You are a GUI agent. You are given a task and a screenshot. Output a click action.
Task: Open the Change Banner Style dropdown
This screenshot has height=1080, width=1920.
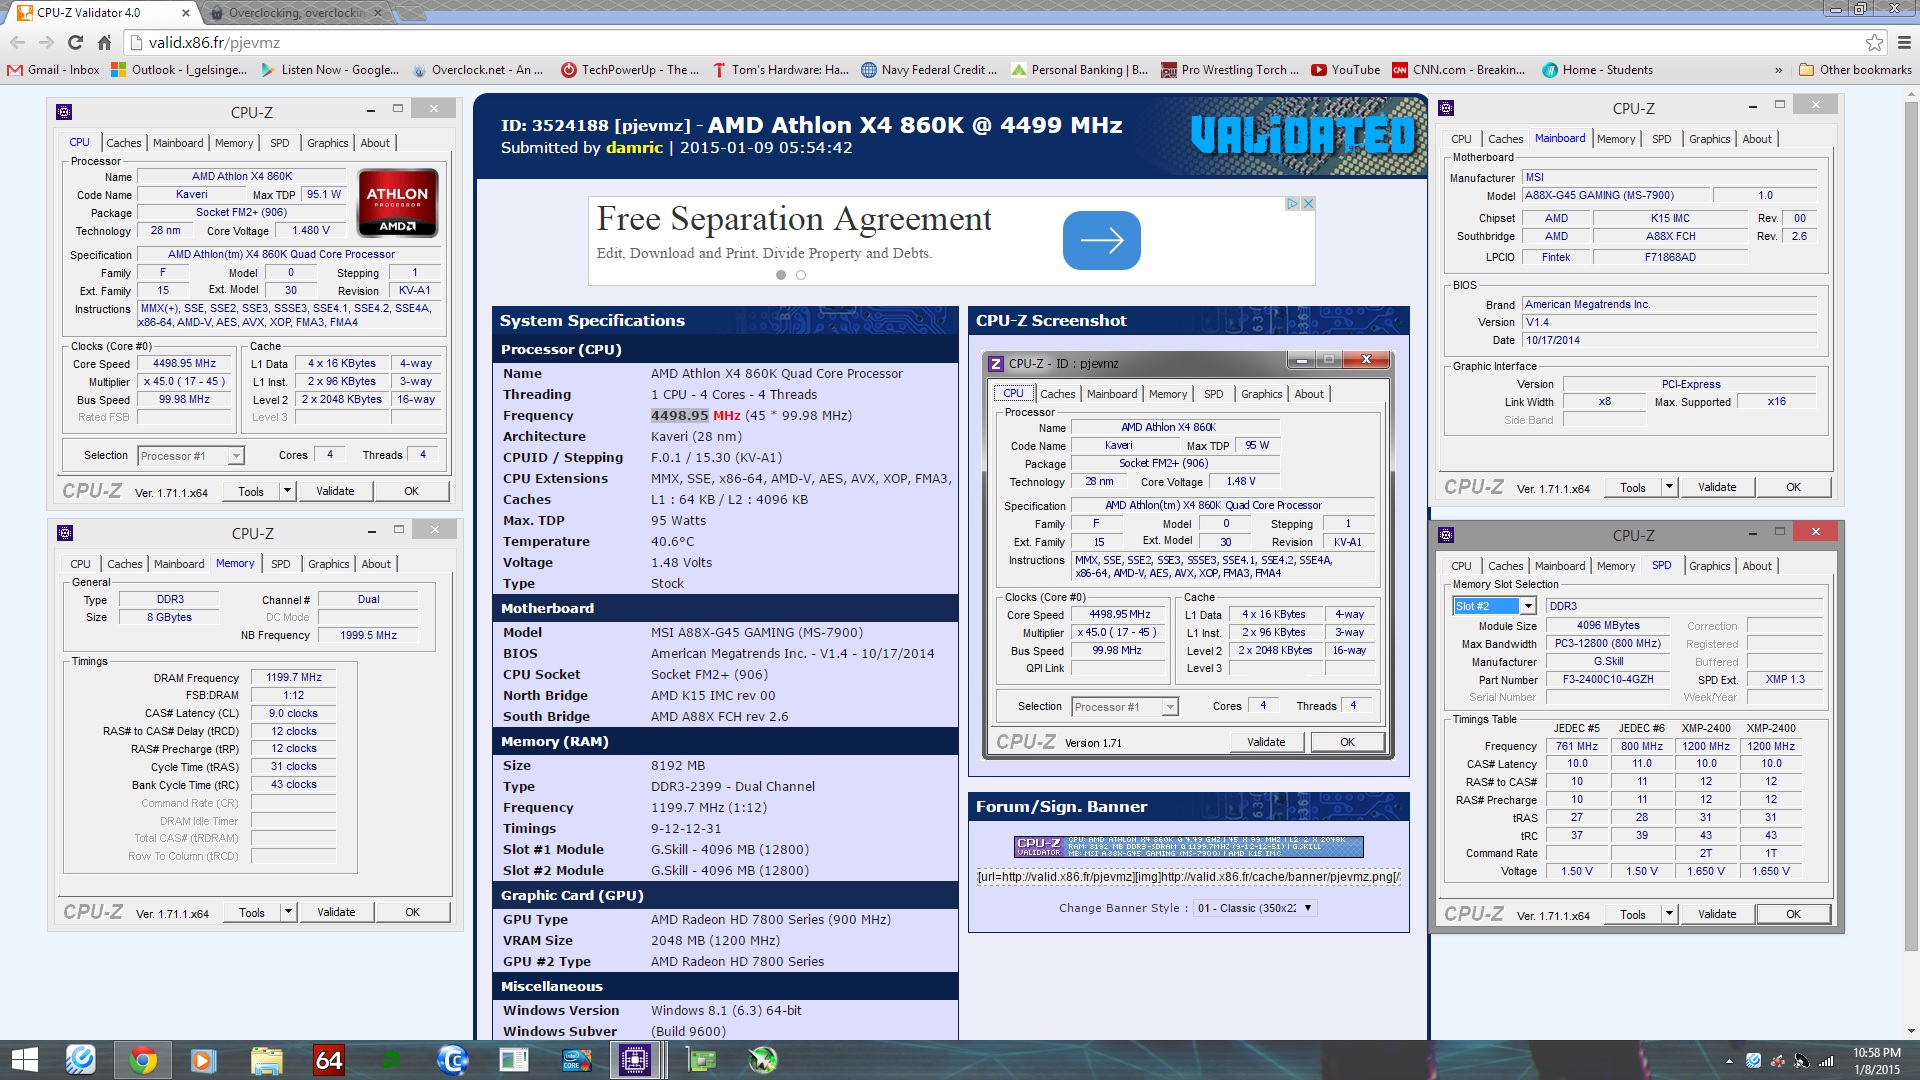click(x=1255, y=908)
